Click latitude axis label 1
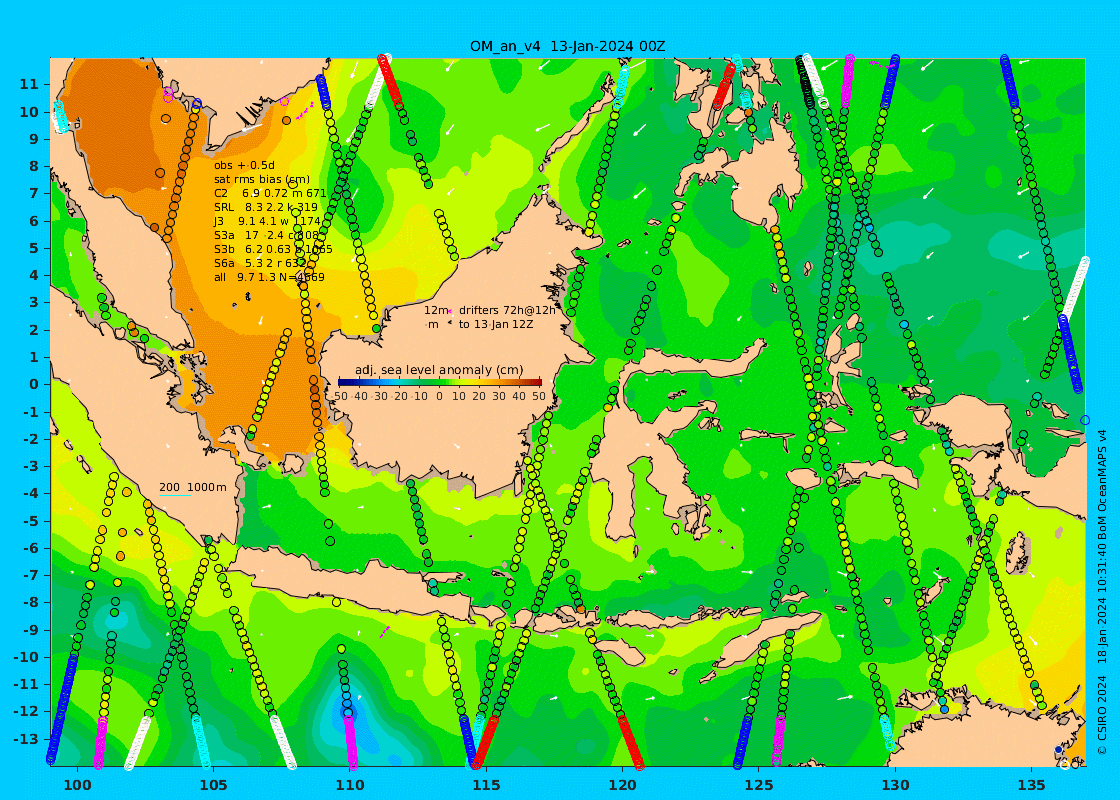1120x800 pixels. [34, 357]
